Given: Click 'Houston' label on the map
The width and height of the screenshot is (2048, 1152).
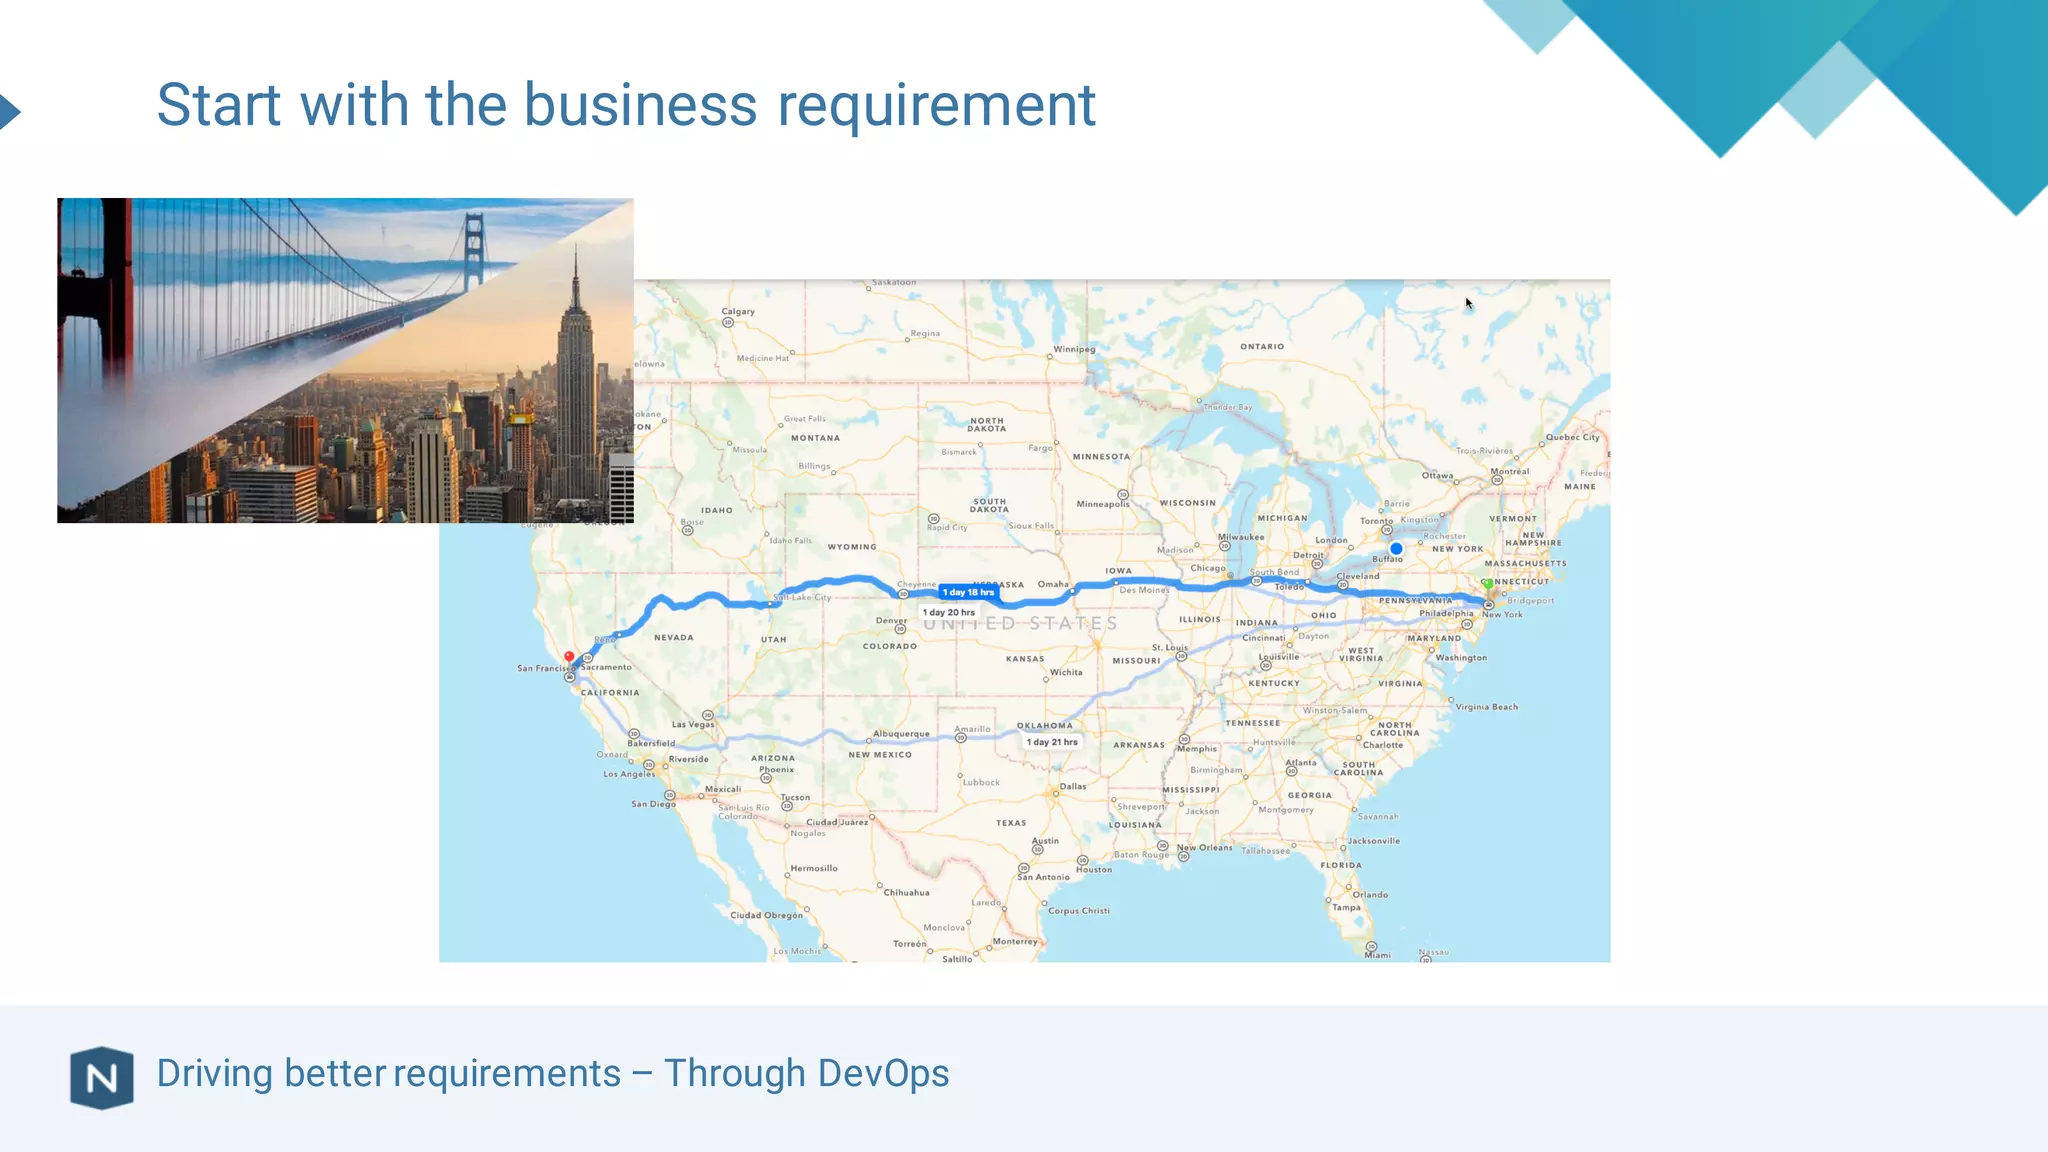Looking at the screenshot, I should click(1094, 869).
